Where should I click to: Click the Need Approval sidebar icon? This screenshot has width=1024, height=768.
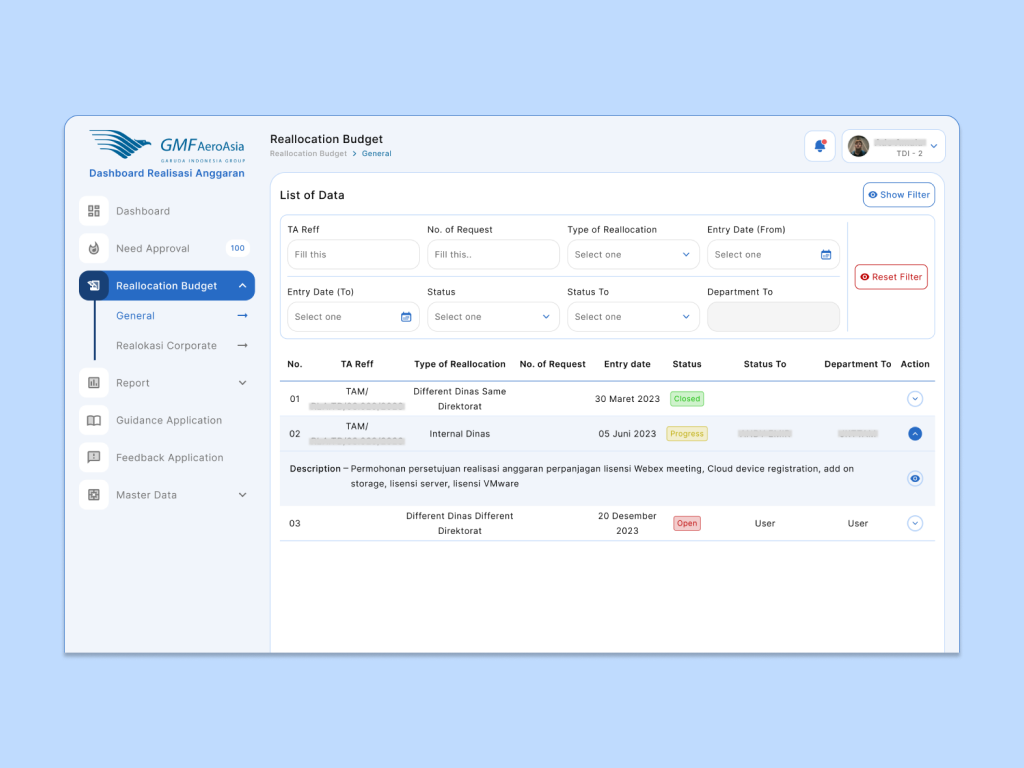[94, 248]
